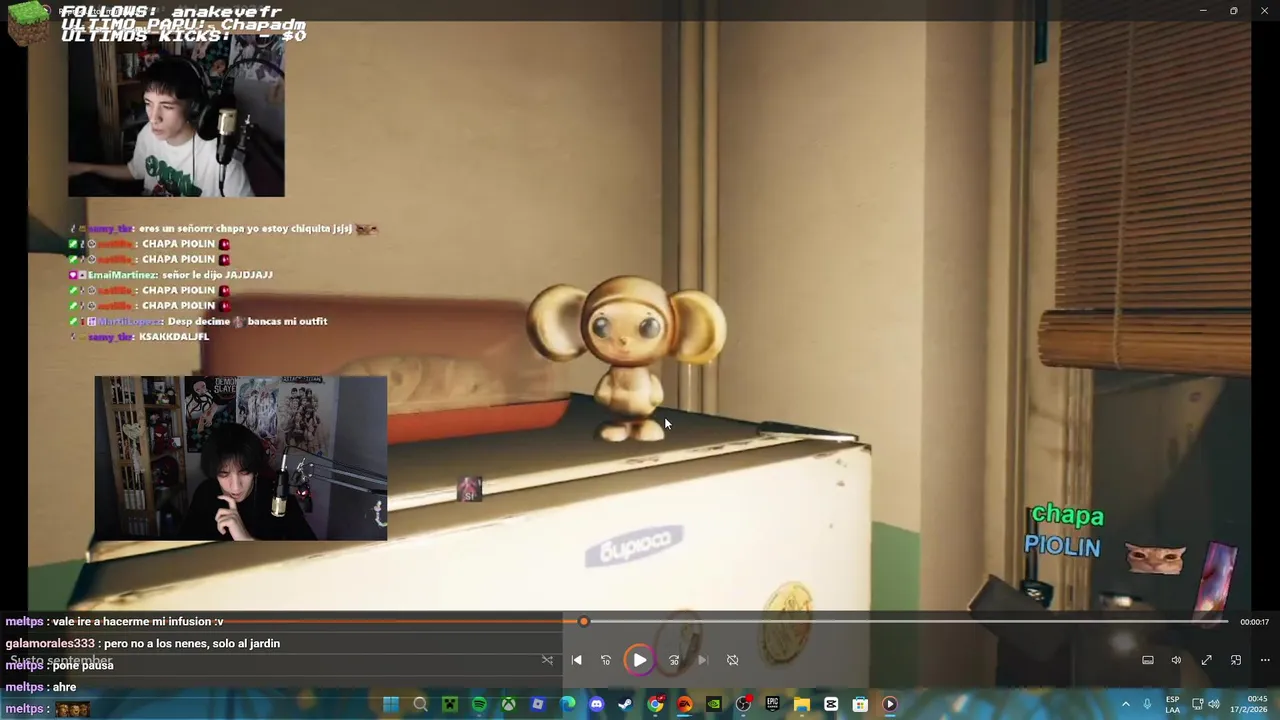Open Spotify from the taskbar
The height and width of the screenshot is (720, 1280).
pos(479,704)
